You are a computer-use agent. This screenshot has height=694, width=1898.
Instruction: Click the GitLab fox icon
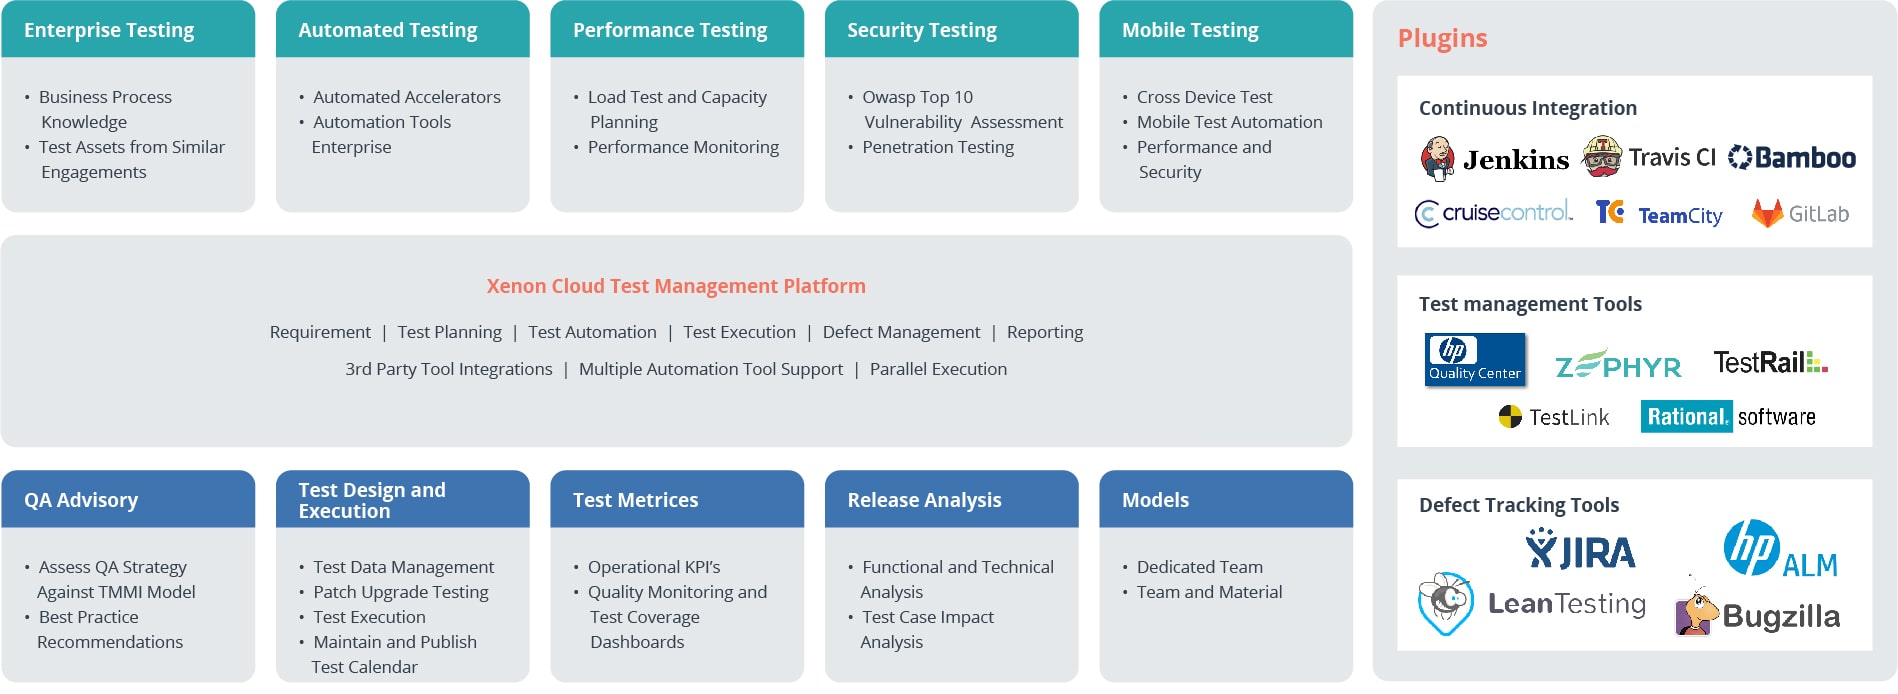coord(1767,213)
